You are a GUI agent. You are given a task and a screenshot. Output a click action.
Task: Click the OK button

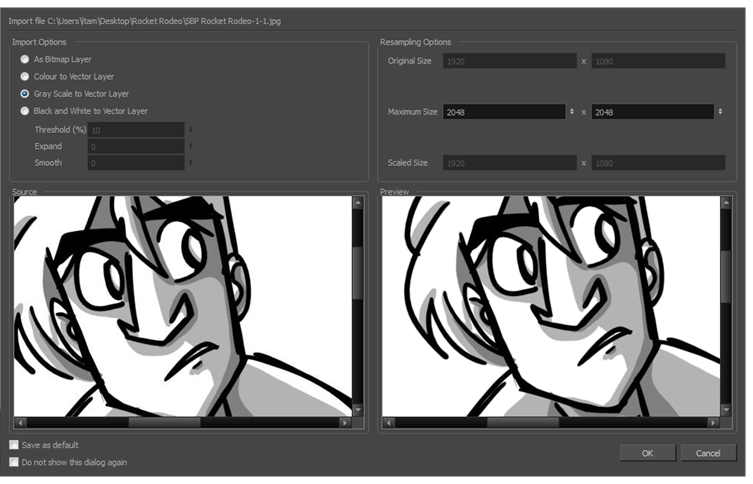(x=647, y=453)
